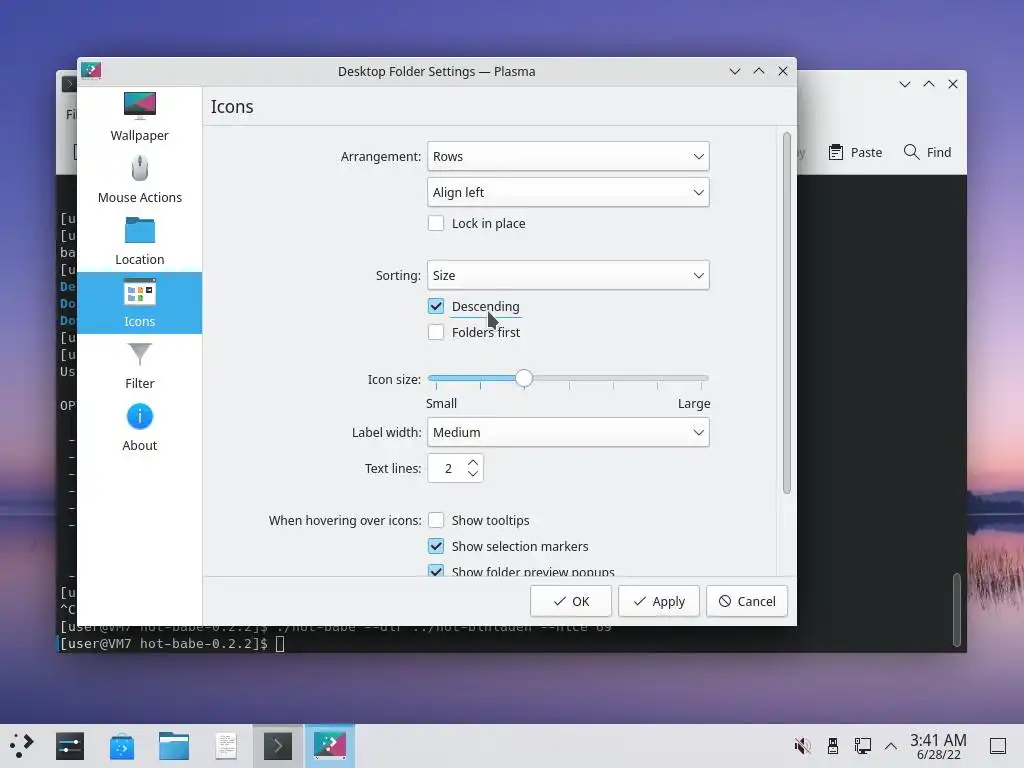Open the Align left alignment dropdown
Screen dimensions: 1024x768
(568, 192)
